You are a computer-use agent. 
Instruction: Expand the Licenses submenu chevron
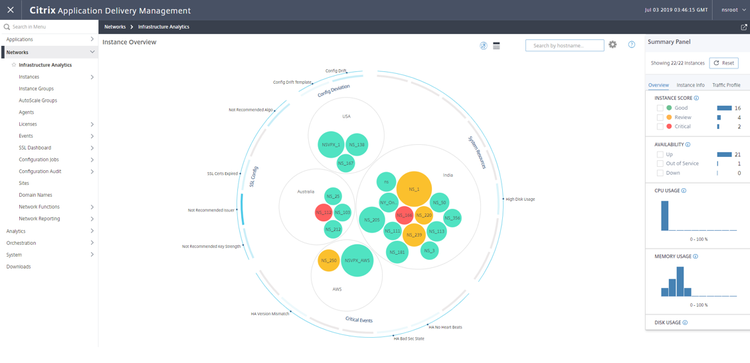92,124
